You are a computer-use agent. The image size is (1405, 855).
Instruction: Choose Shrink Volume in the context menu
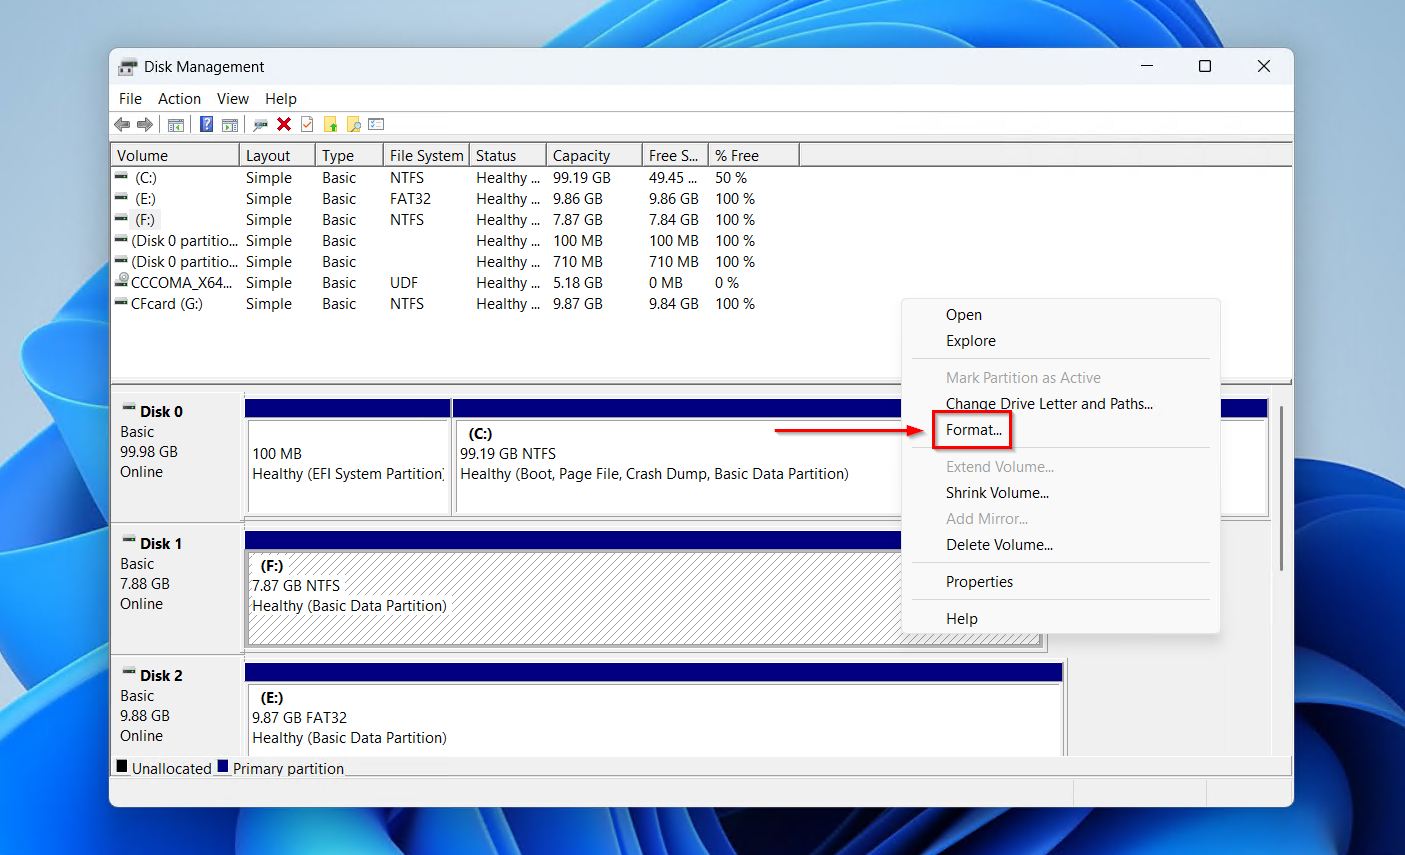pyautogui.click(x=997, y=492)
